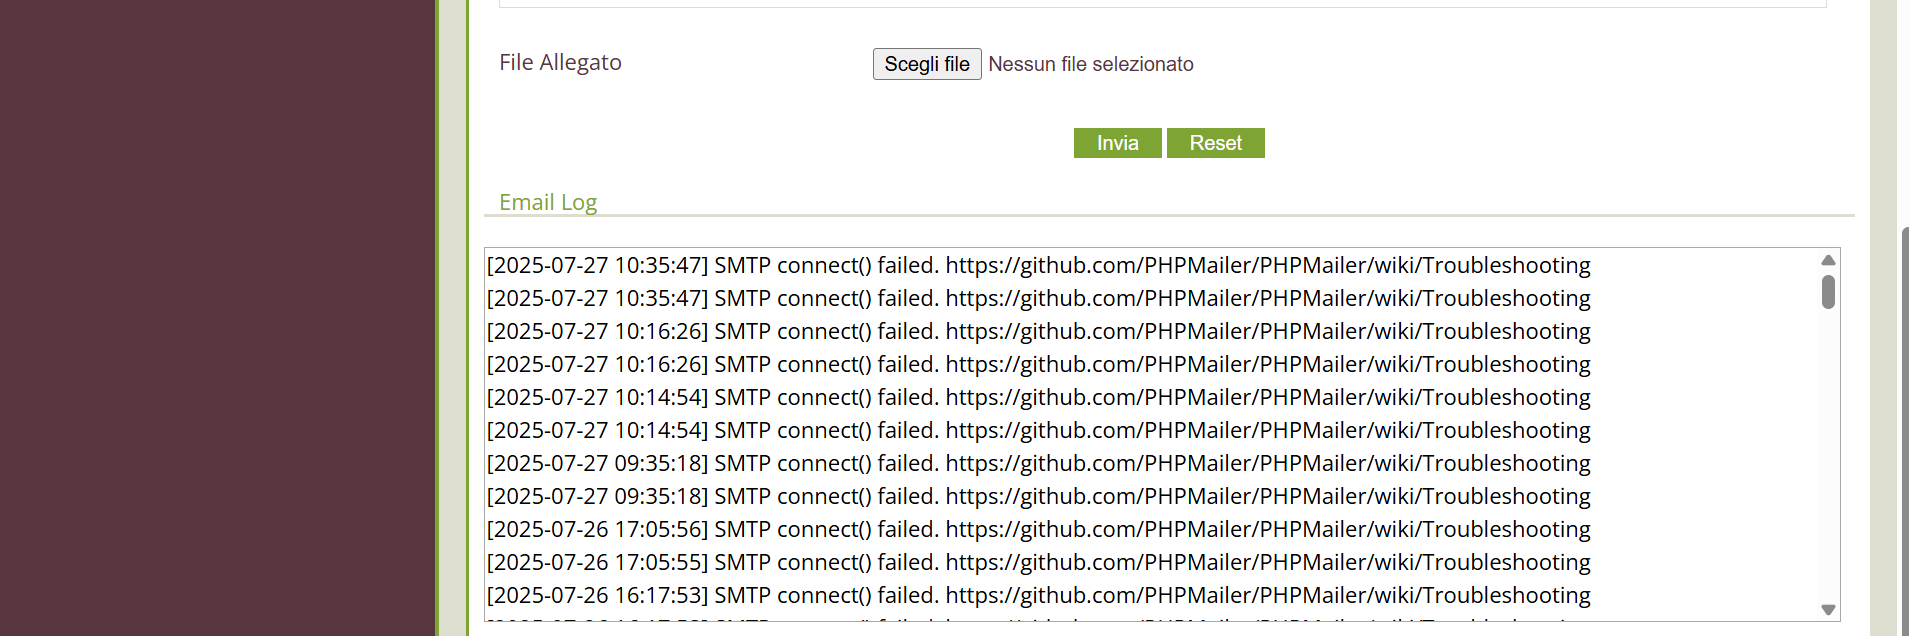
Task: Click the Nessun file selezionato text
Action: click(1091, 64)
